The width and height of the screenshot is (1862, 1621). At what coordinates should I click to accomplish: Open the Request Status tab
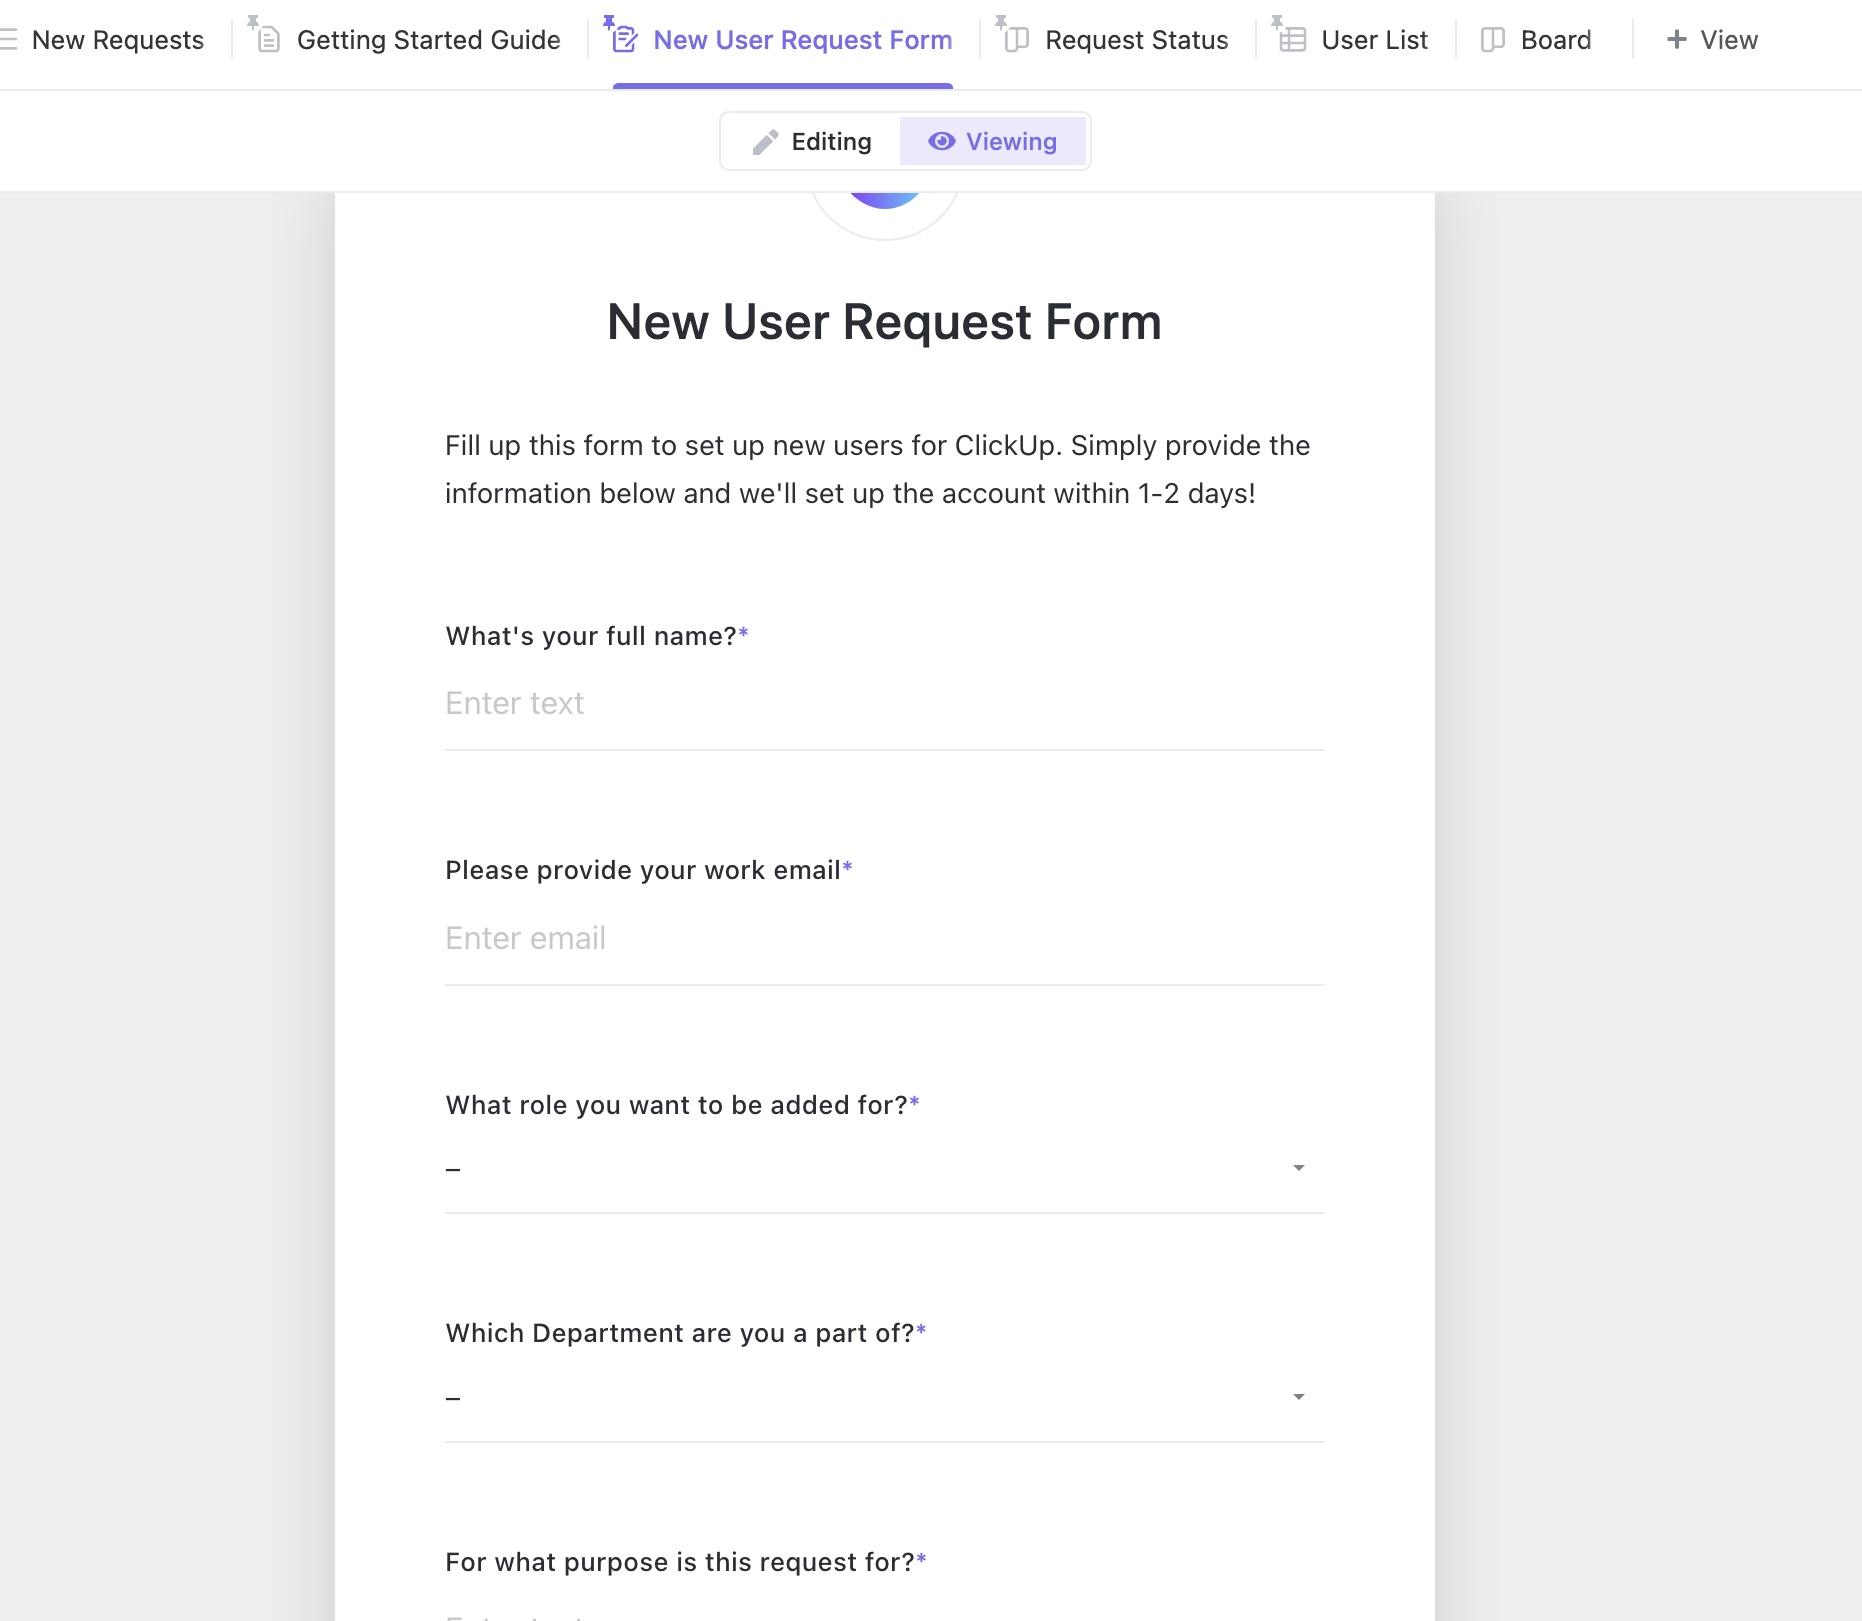coord(1136,40)
